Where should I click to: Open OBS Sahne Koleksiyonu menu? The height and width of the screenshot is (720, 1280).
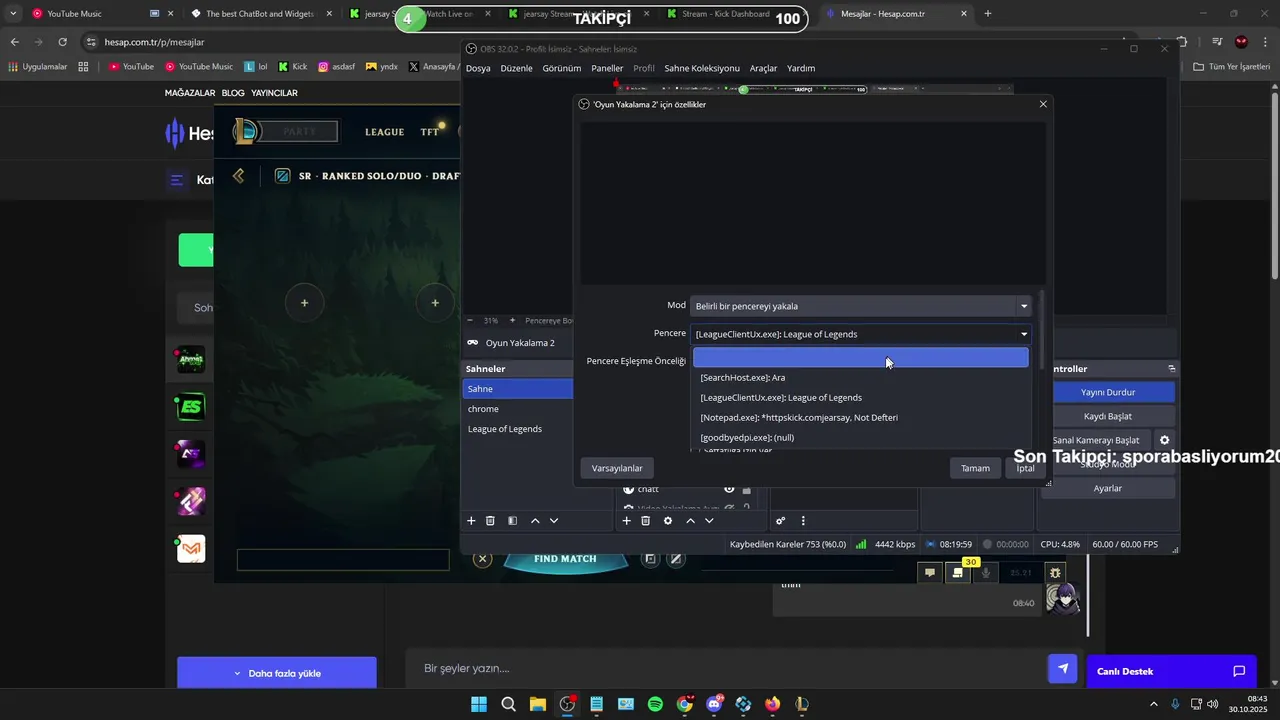702,68
